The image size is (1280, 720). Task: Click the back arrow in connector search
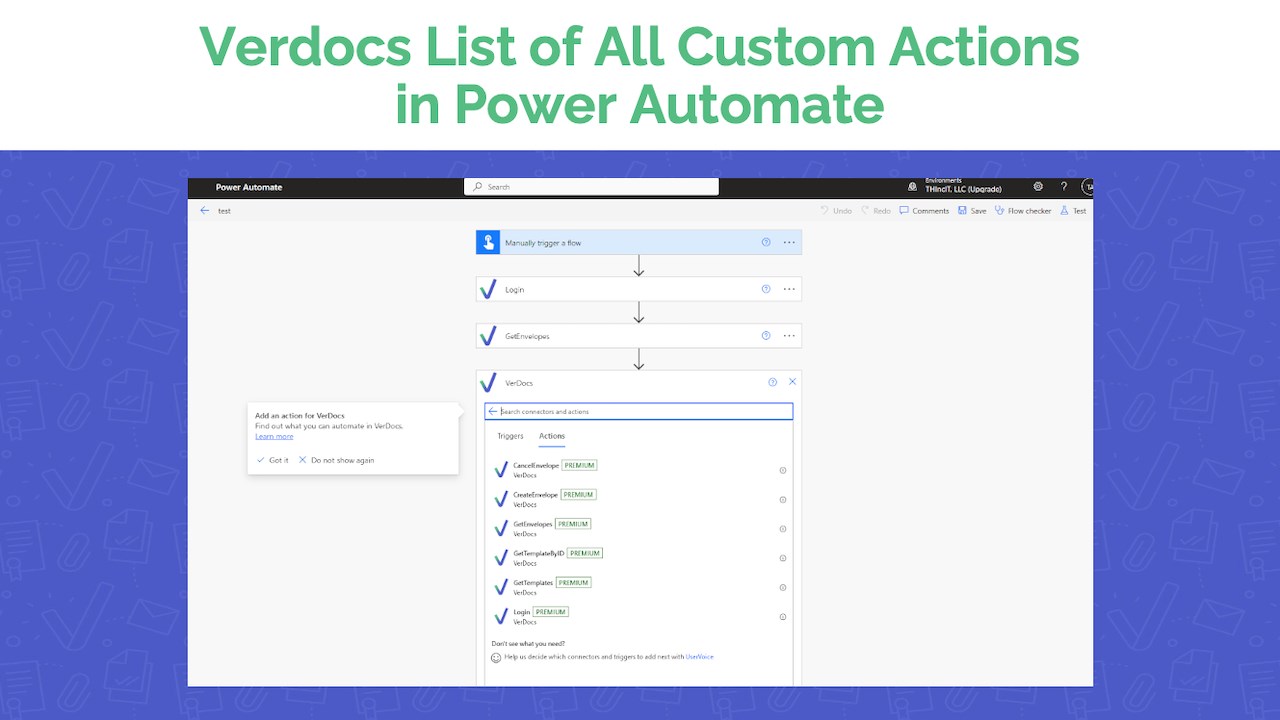(x=493, y=411)
